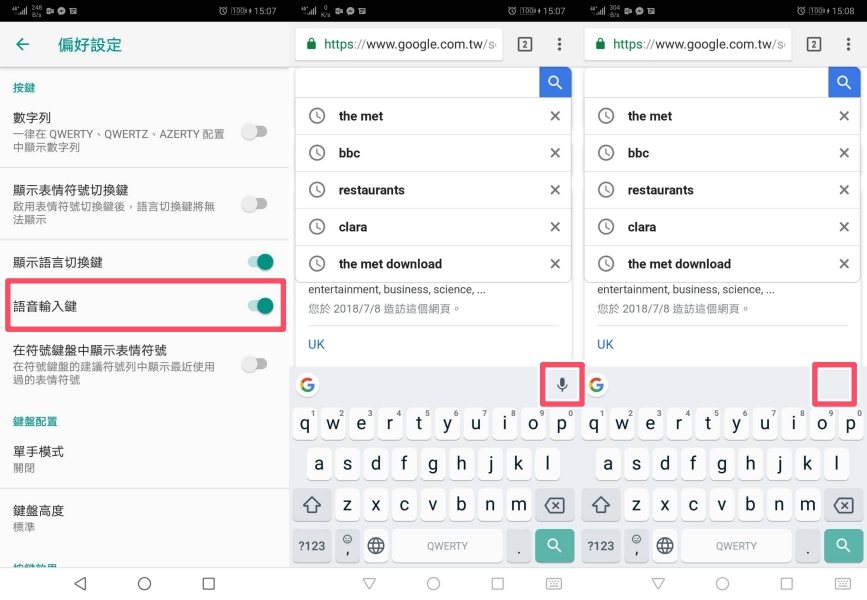Tap the UK link in search results

(315, 343)
